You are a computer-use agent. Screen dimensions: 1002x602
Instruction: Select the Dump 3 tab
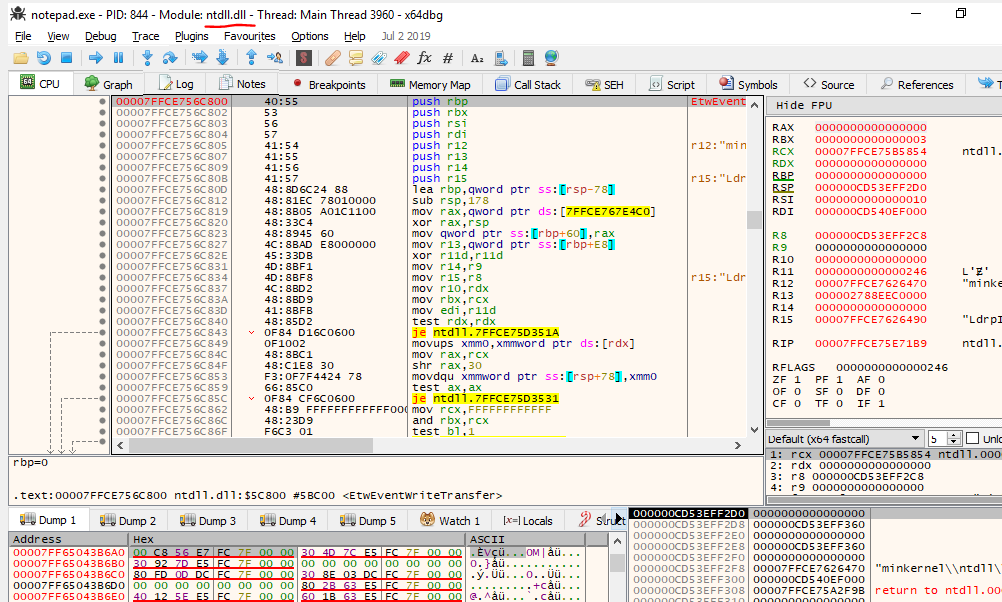click(x=207, y=521)
